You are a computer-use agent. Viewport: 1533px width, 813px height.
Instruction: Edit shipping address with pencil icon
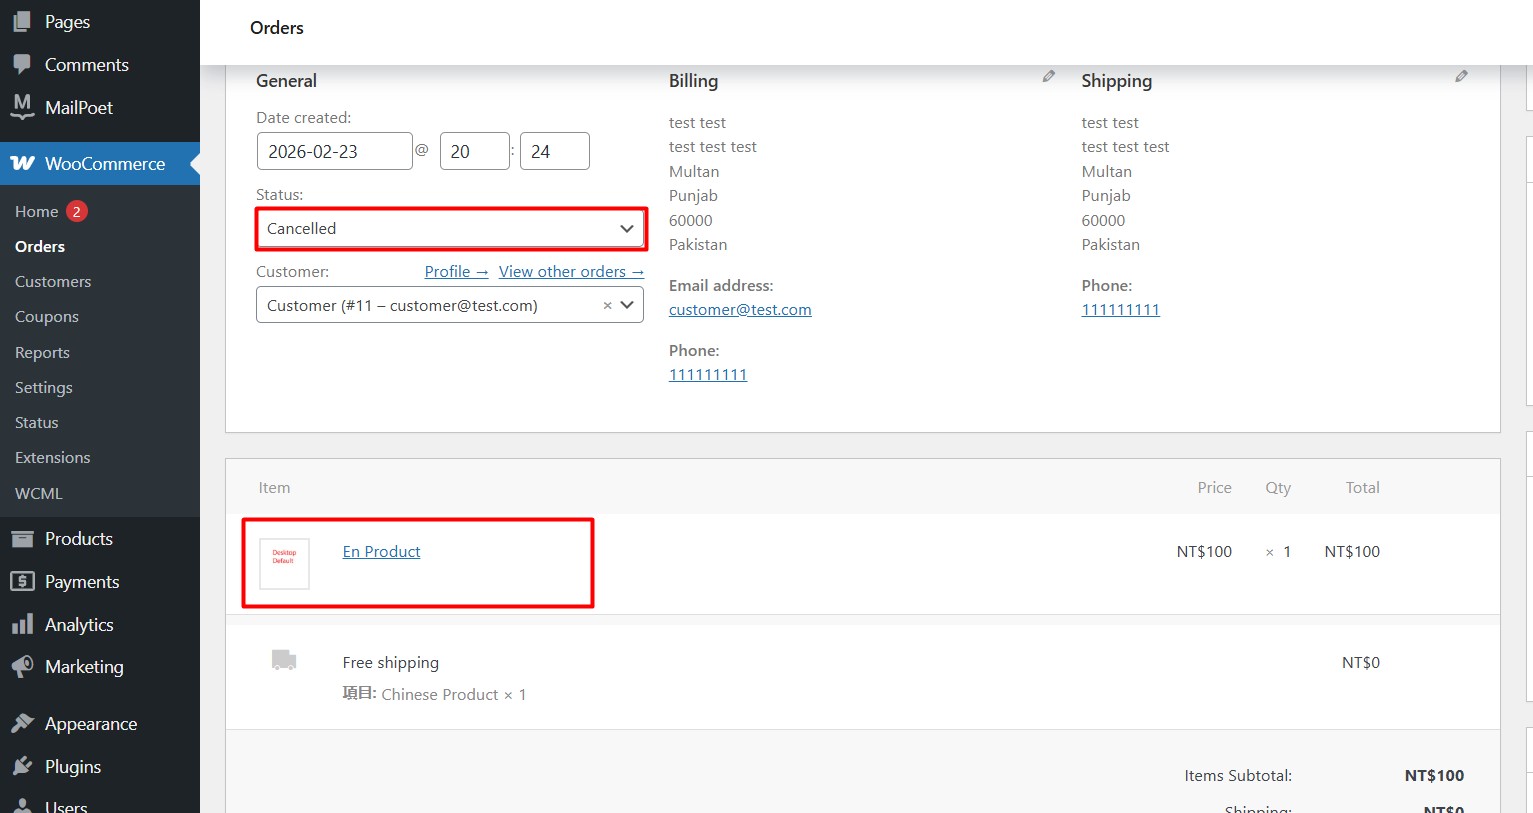pos(1461,76)
